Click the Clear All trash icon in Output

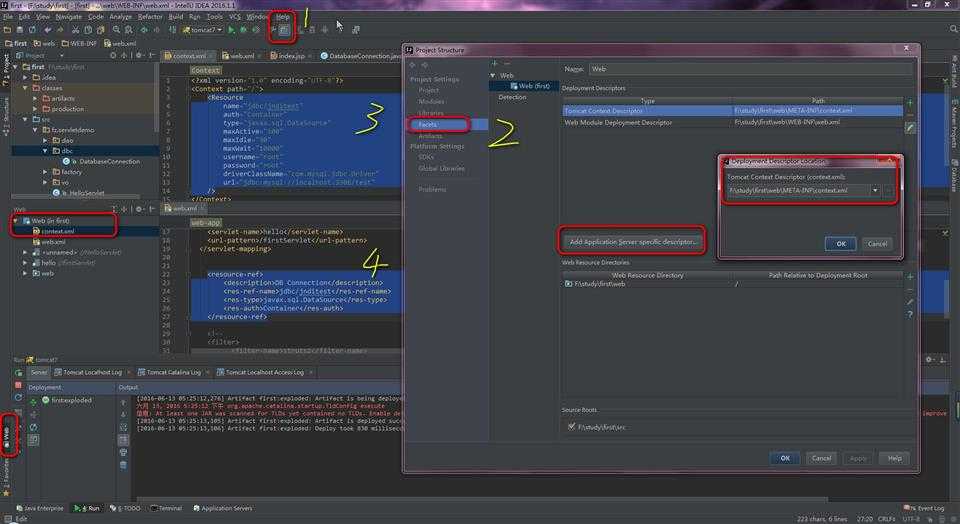click(123, 465)
